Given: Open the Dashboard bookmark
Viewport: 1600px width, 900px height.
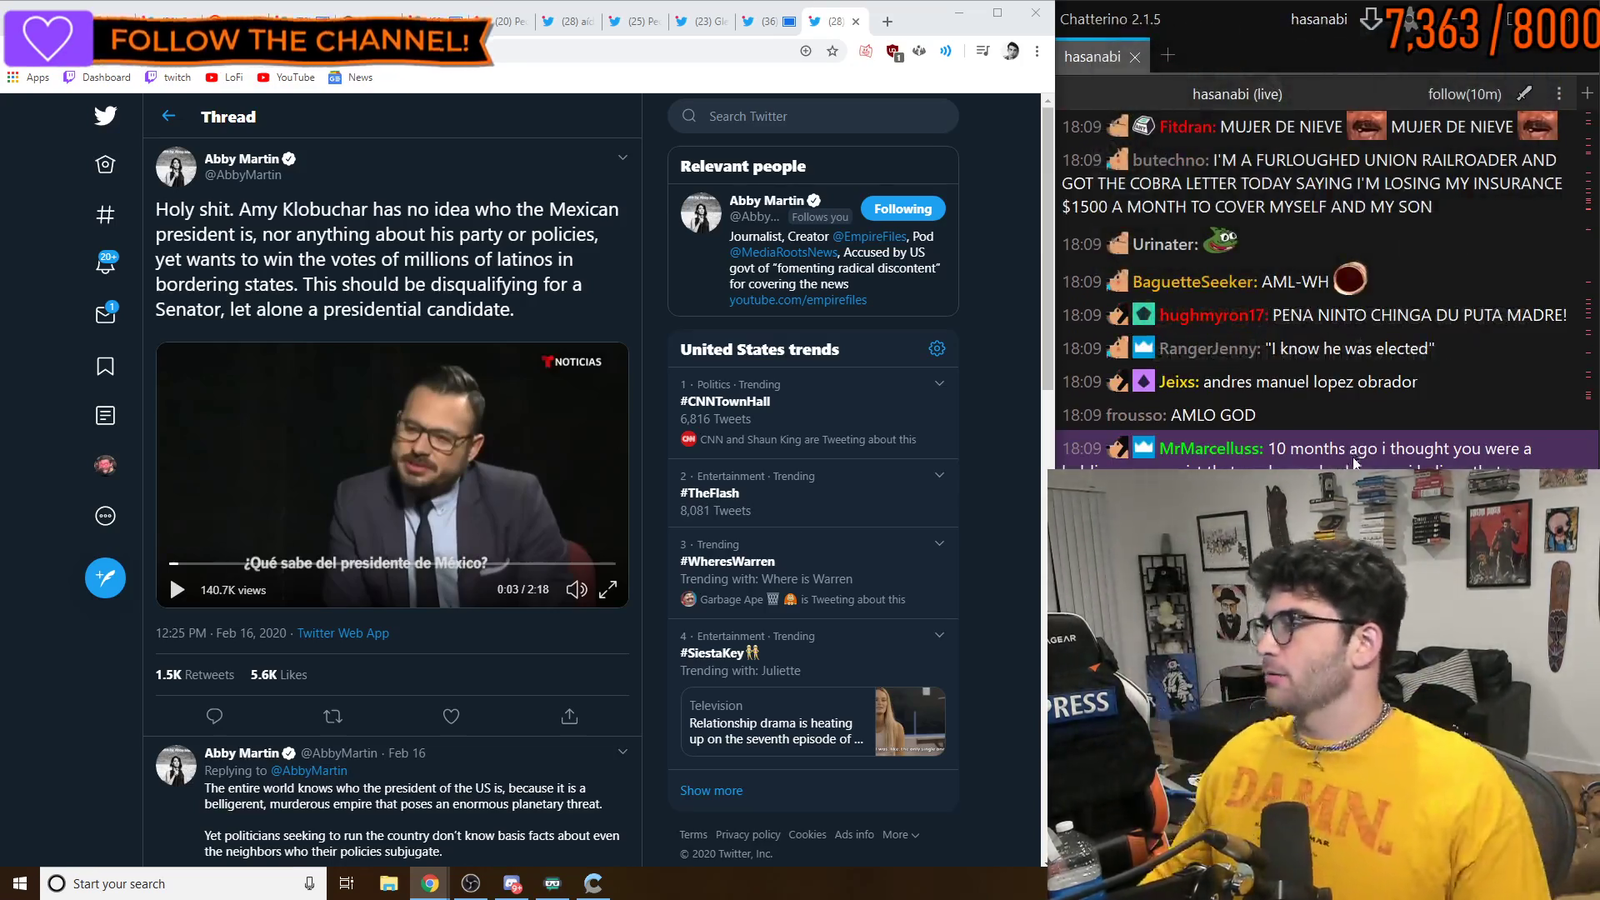Looking at the screenshot, I should [x=97, y=77].
